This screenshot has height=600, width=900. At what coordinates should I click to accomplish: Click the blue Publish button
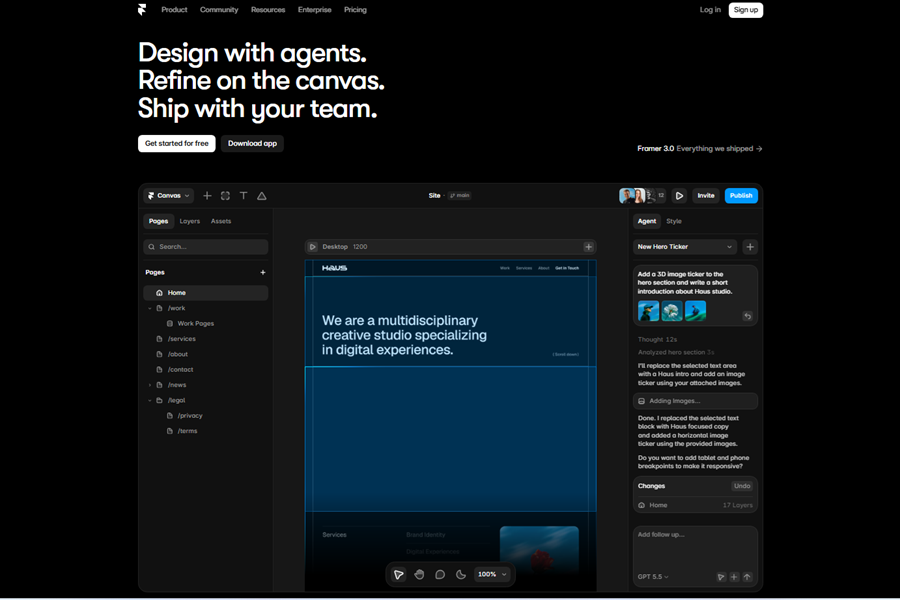click(x=741, y=196)
